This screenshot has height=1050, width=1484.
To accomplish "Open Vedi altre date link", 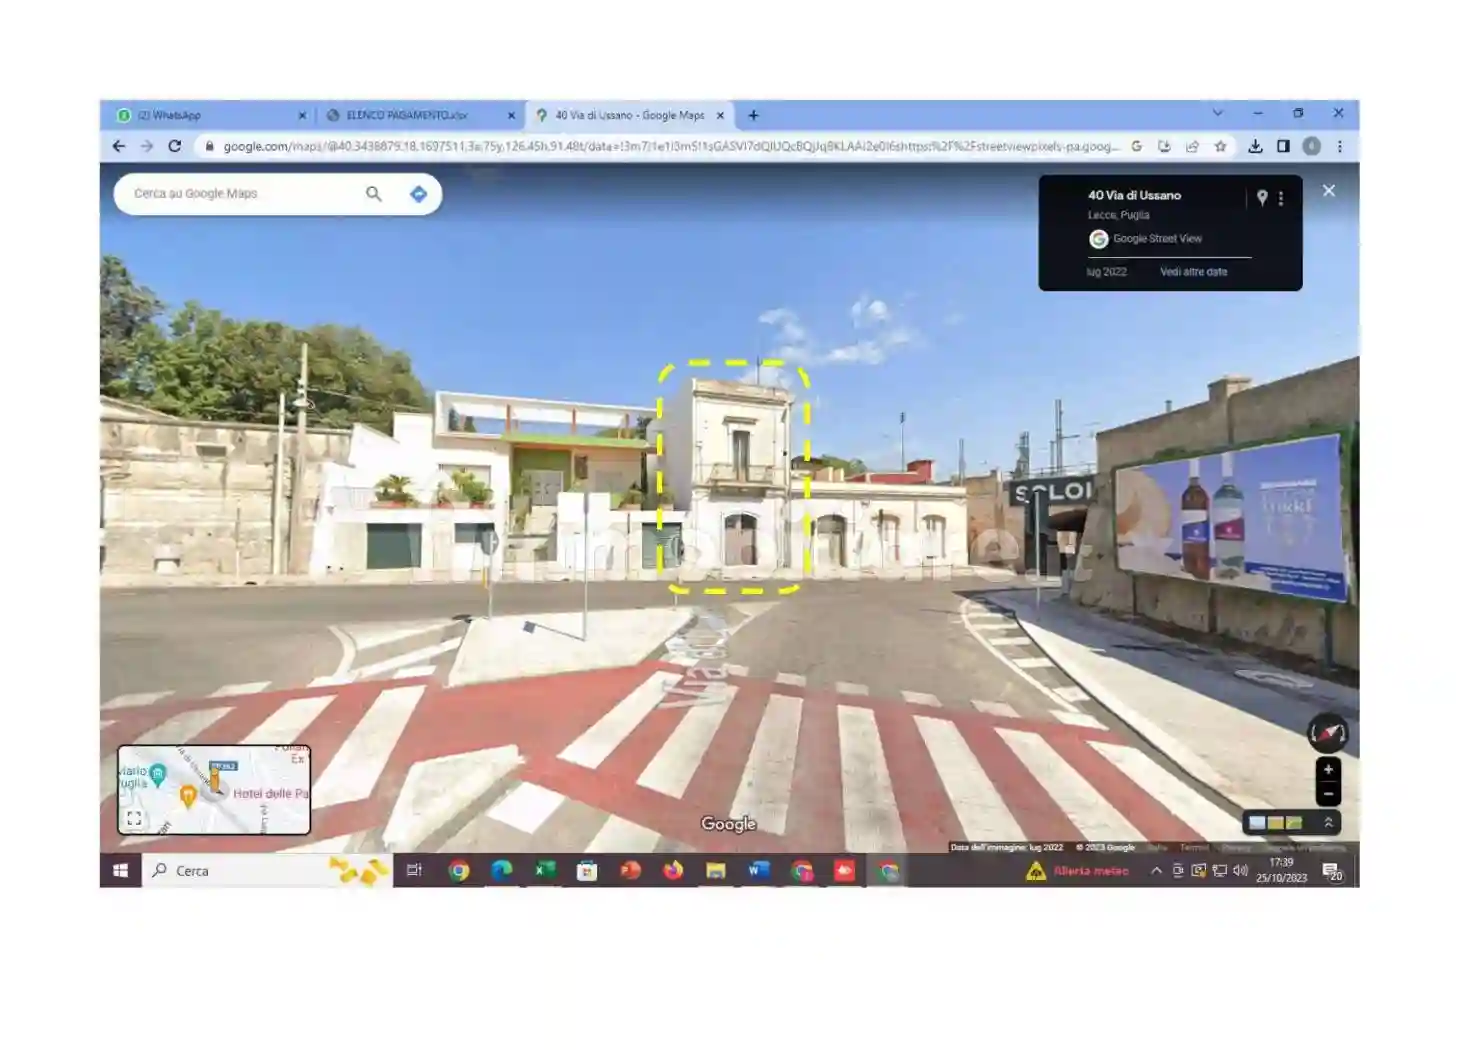I will tap(1195, 272).
